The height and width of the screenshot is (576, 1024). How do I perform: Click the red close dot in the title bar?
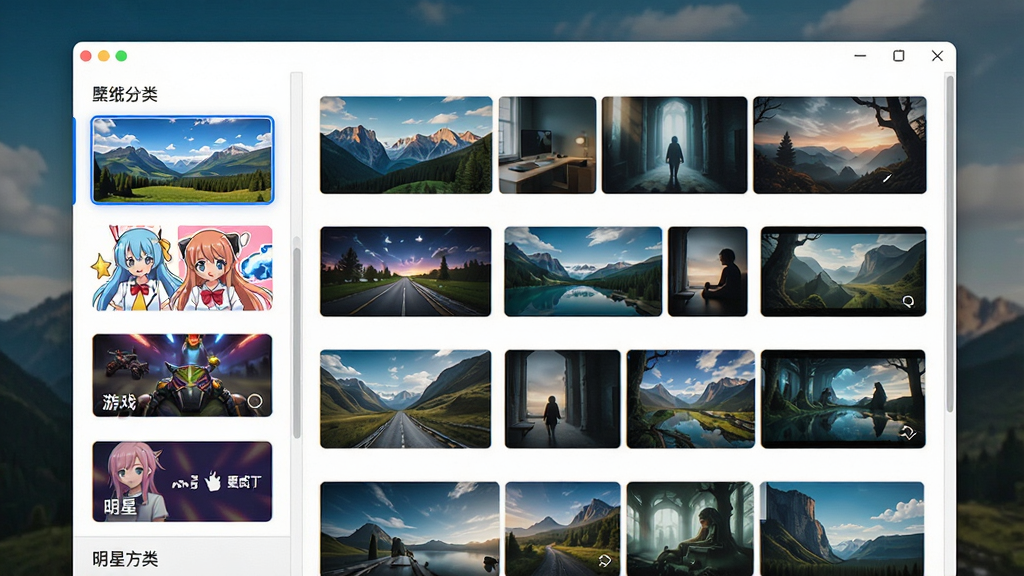pyautogui.click(x=86, y=56)
